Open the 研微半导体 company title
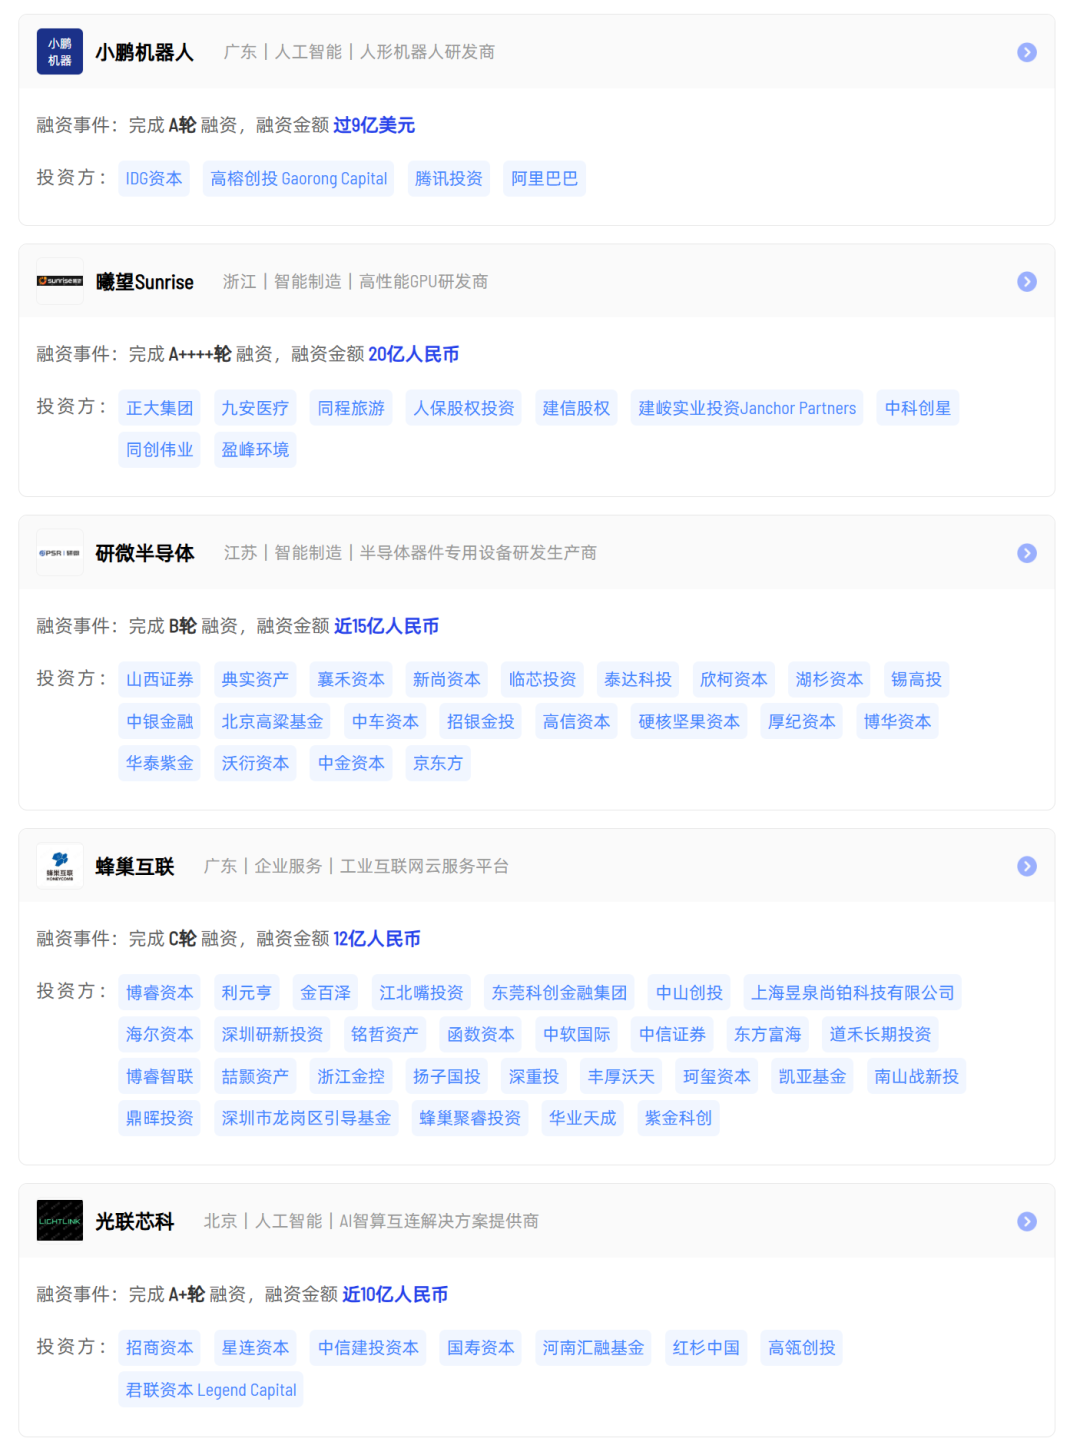Screen dimensions: 1080x1445 coord(144,553)
